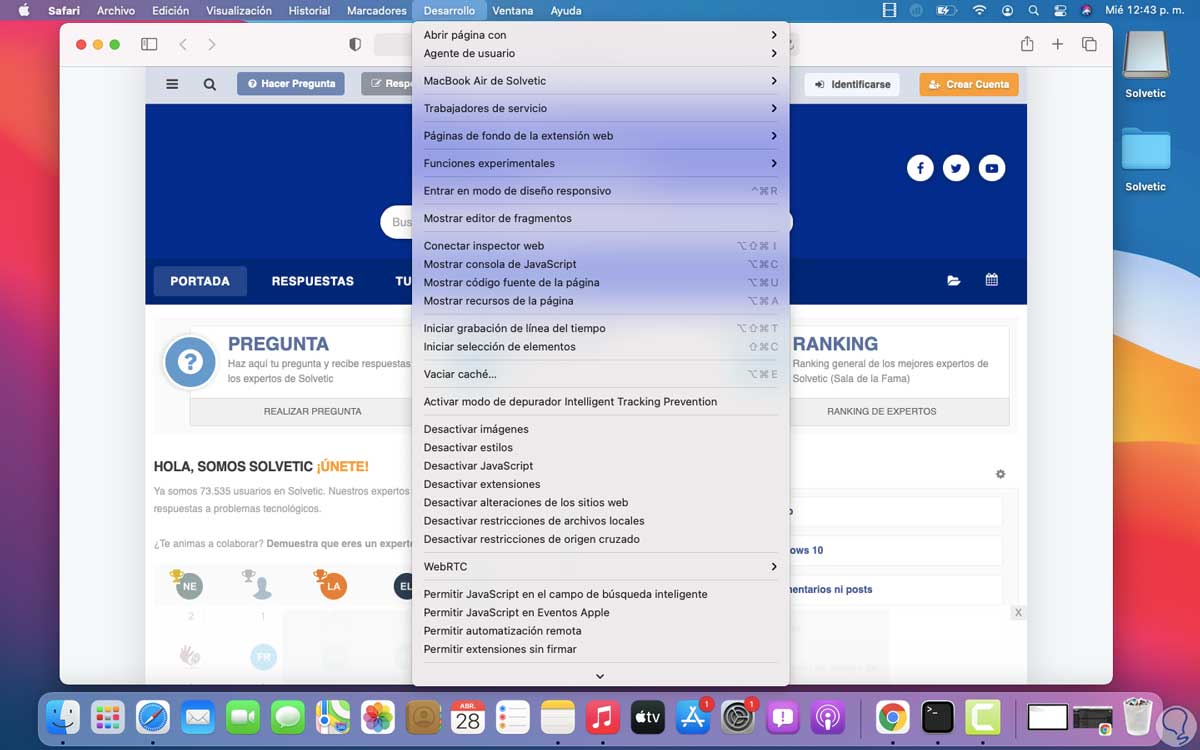Open Launchpad from the Dock
The height and width of the screenshot is (750, 1200).
(x=108, y=716)
